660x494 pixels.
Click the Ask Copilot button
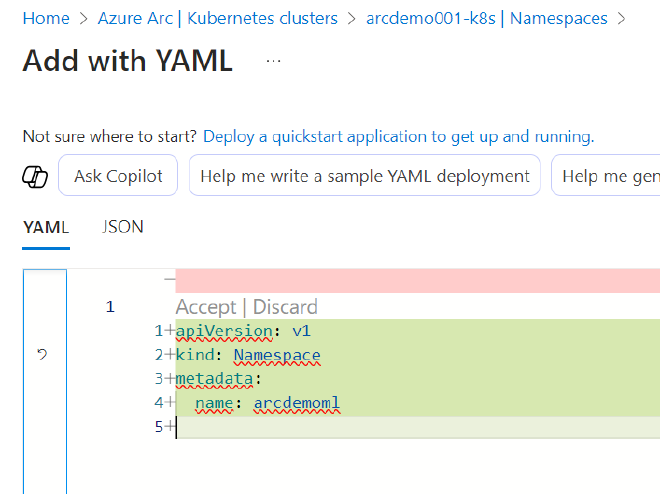tap(118, 175)
